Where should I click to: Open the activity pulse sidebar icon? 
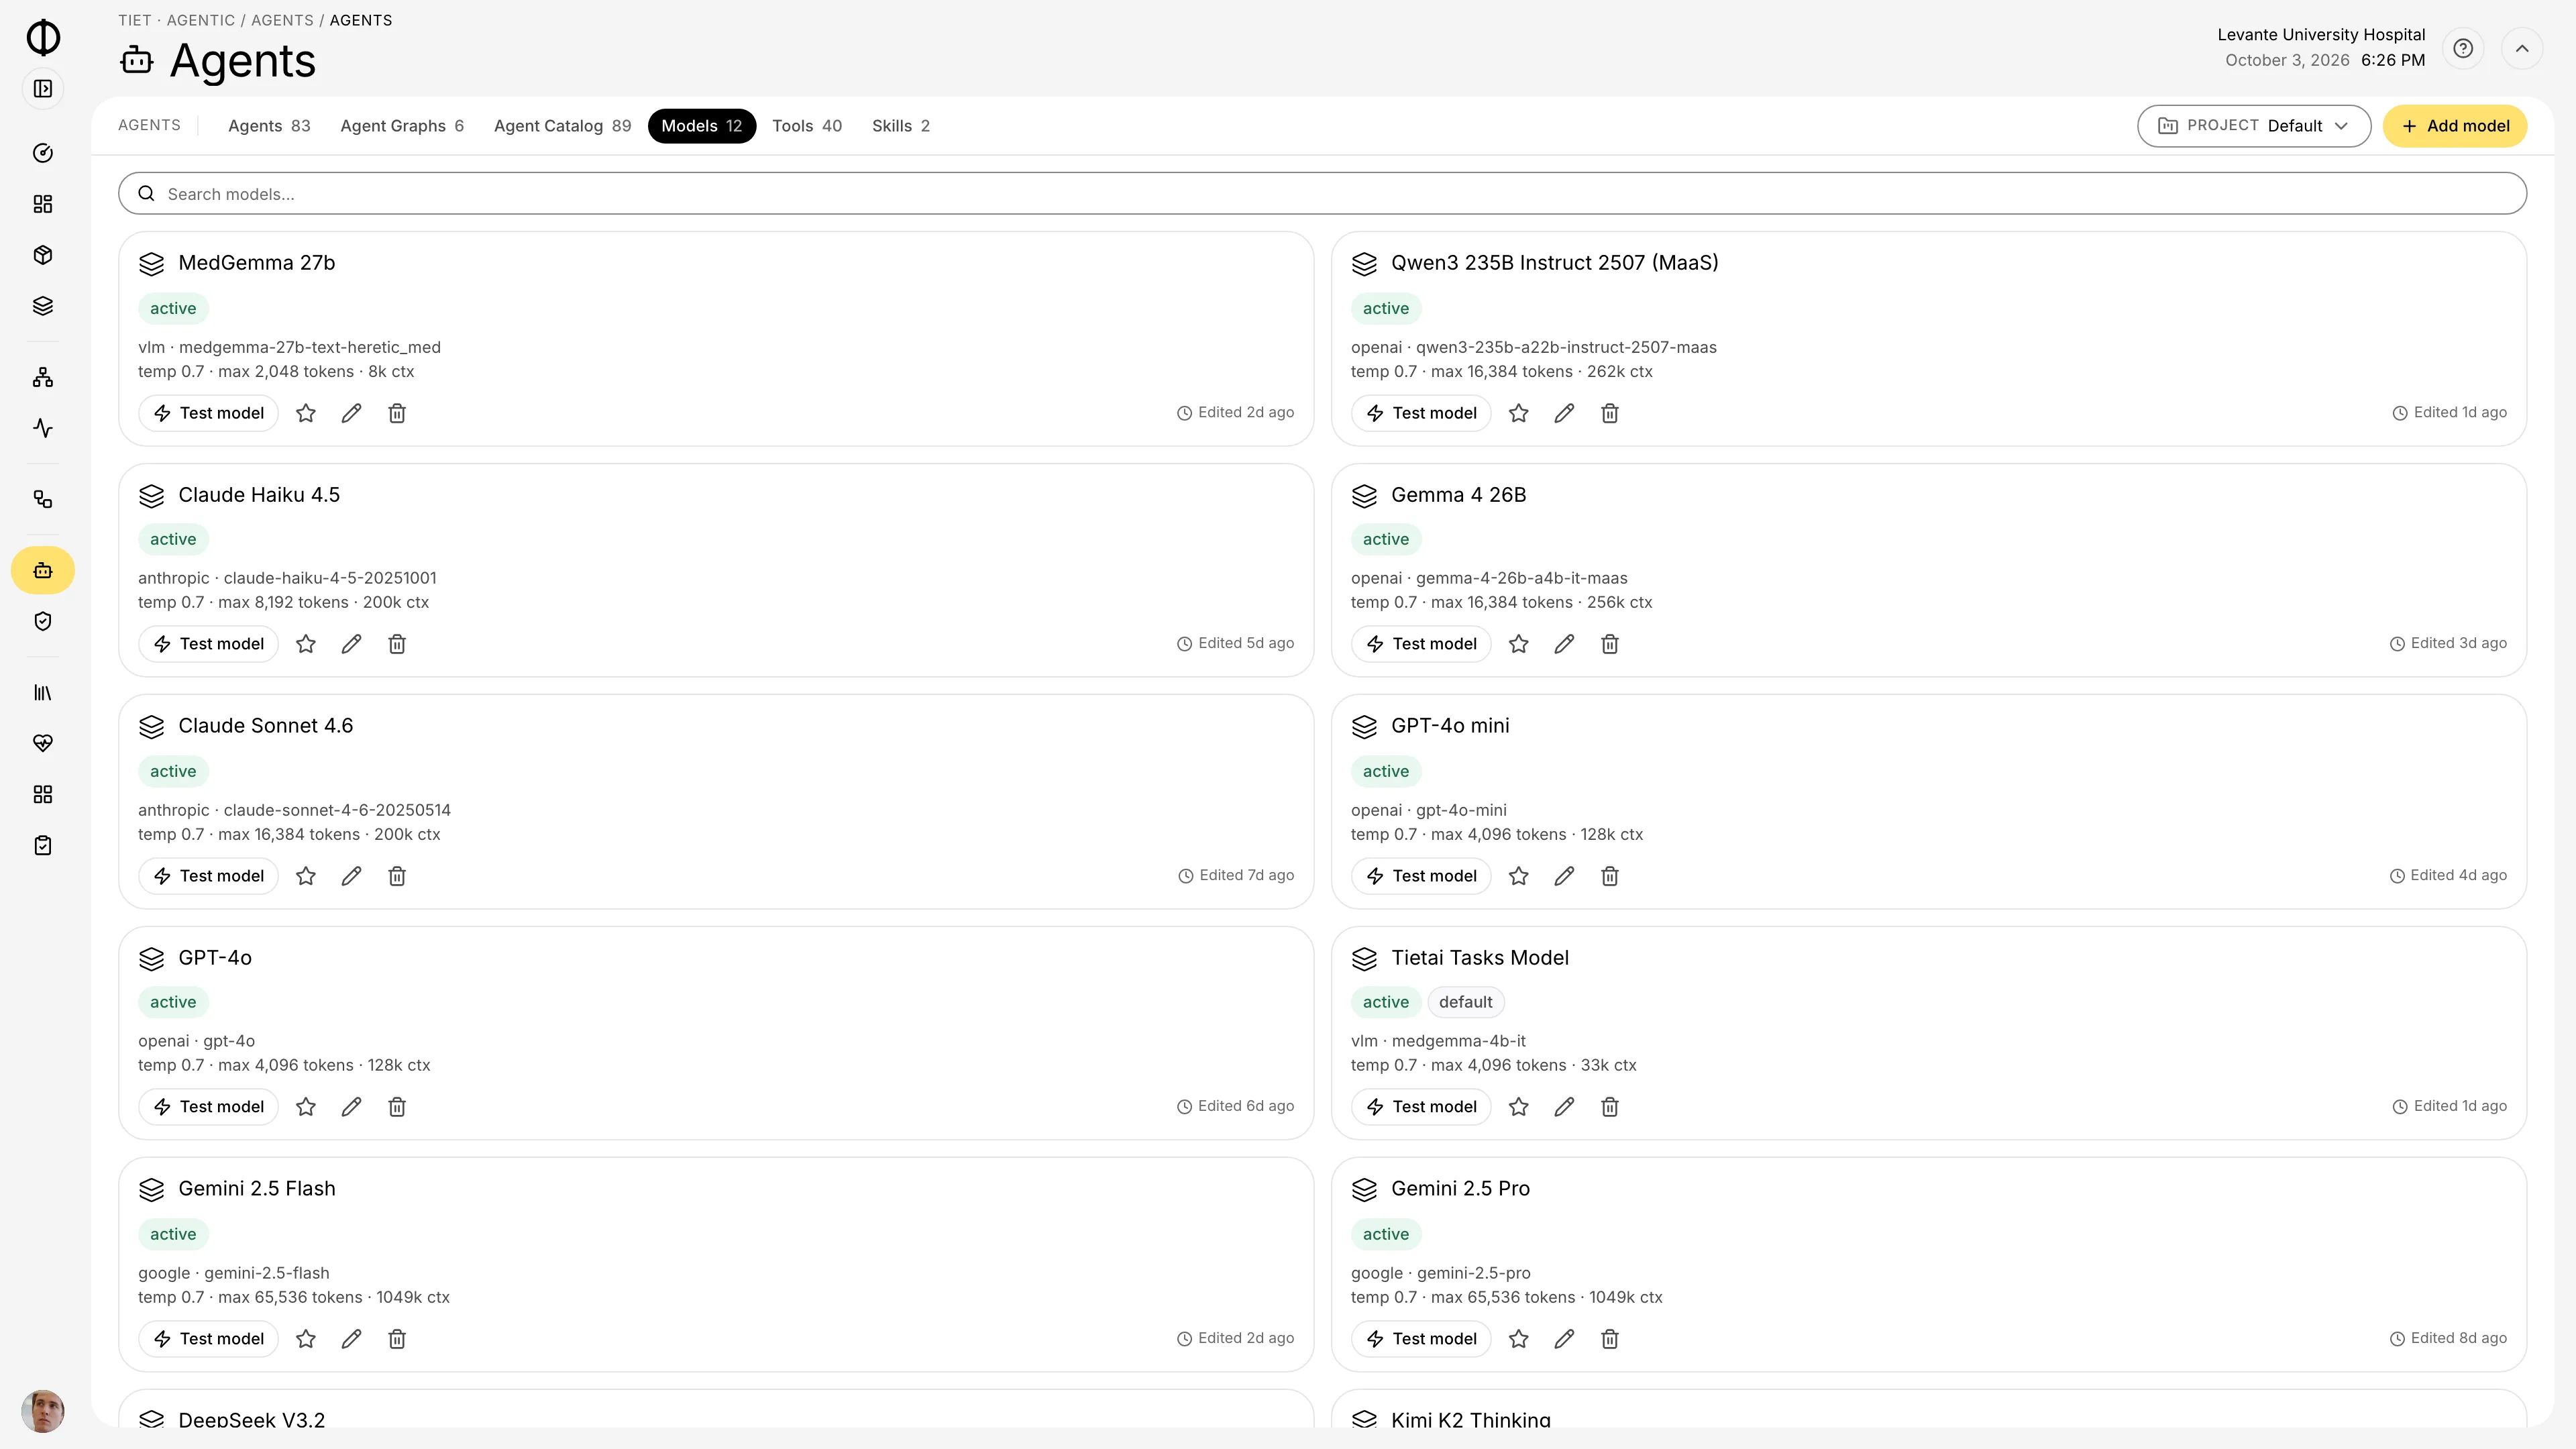(x=43, y=428)
